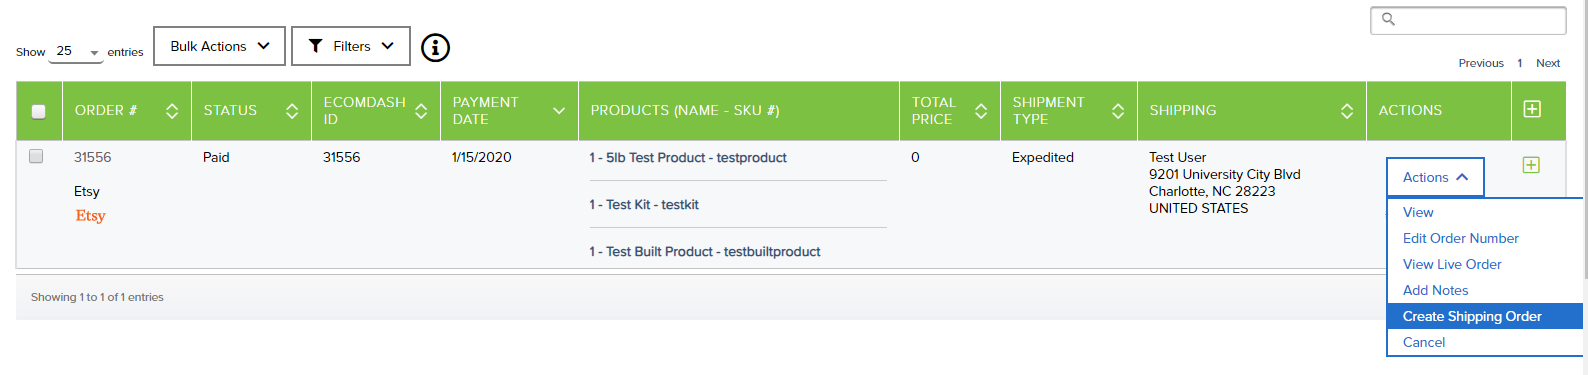Sort by Order # column arrows
This screenshot has width=1588, height=375.
click(172, 111)
